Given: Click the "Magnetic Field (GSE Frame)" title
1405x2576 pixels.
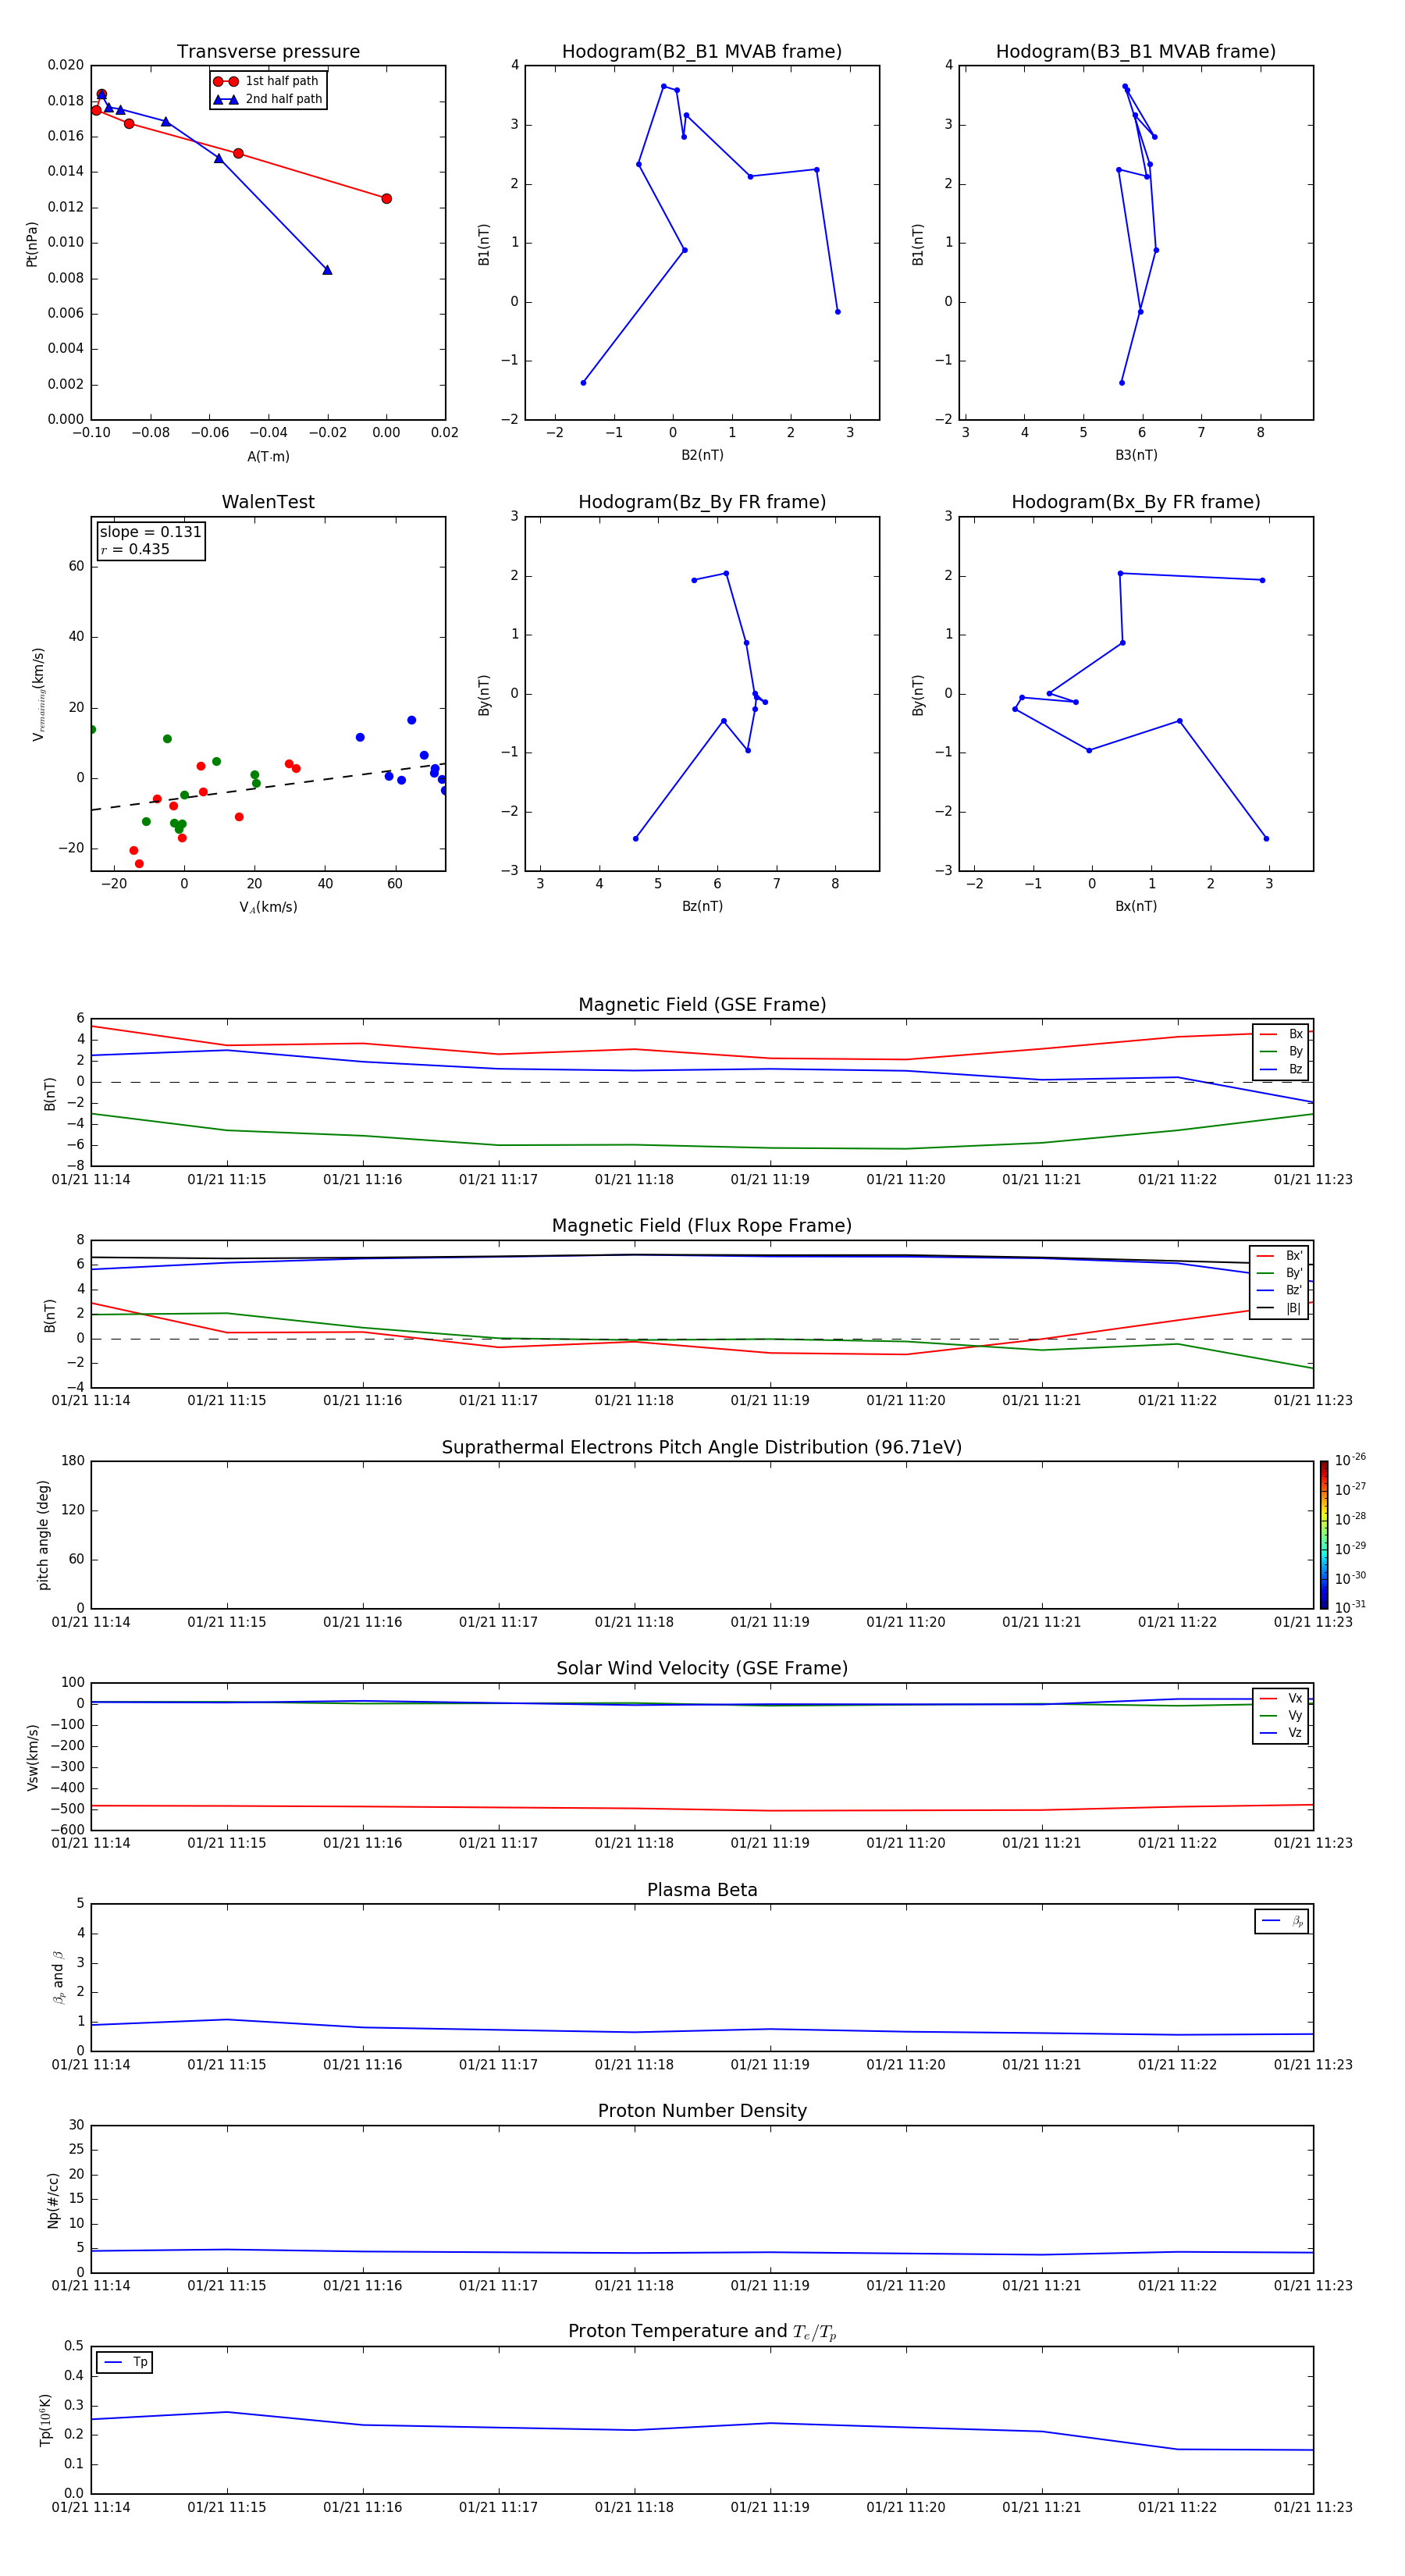Looking at the screenshot, I should (702, 1005).
